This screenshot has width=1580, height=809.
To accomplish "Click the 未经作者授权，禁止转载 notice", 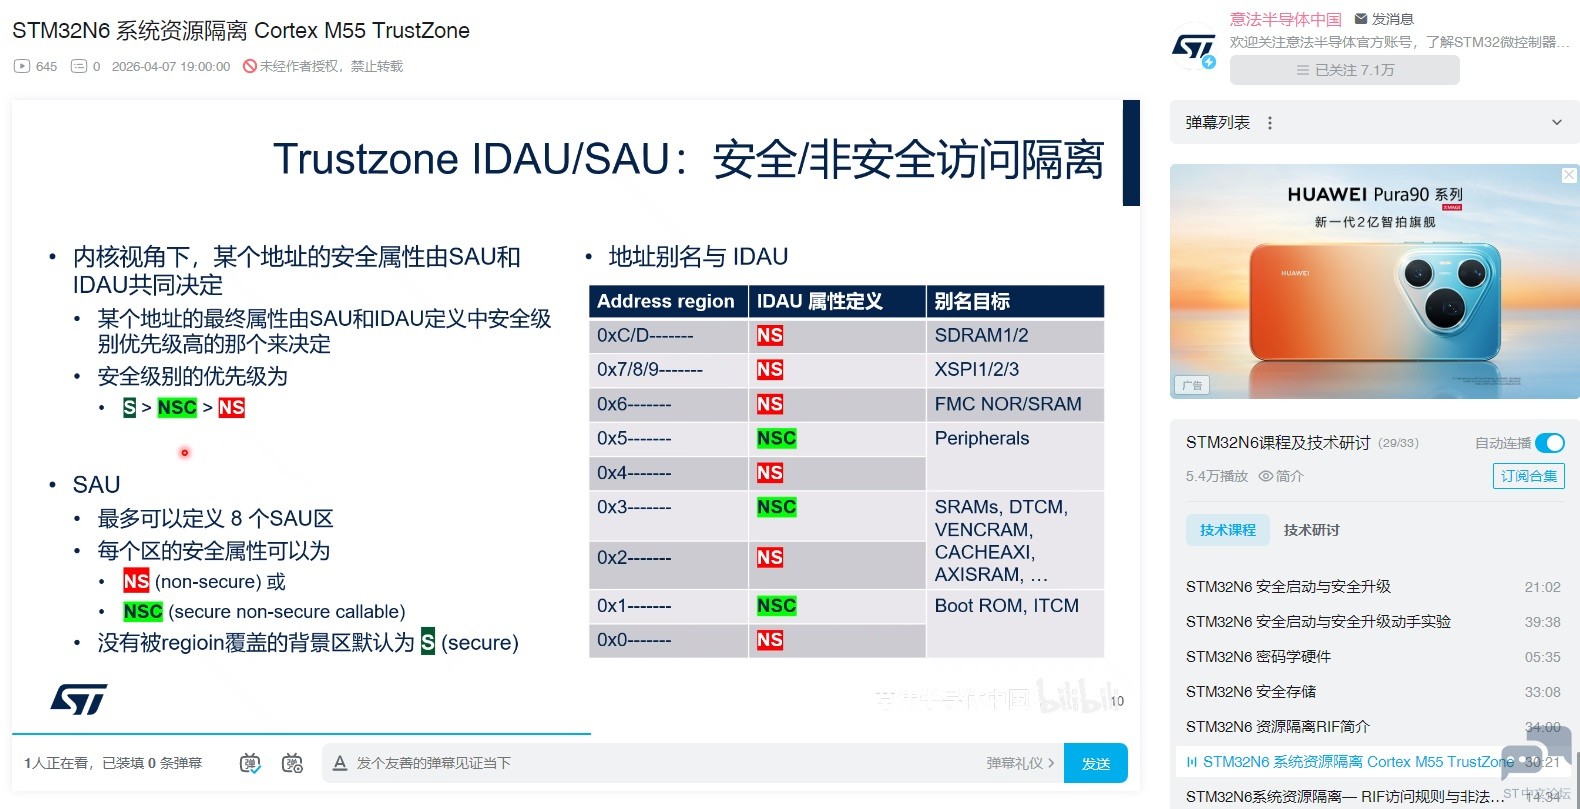I will [331, 66].
